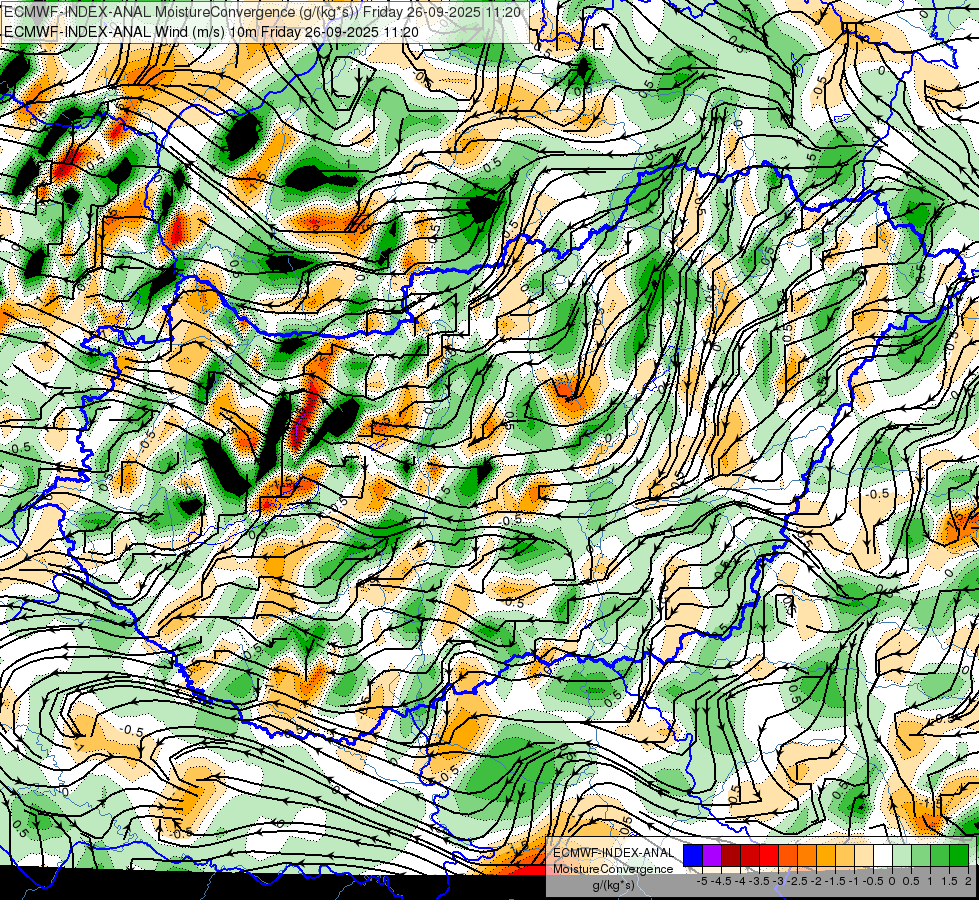The width and height of the screenshot is (979, 900).
Task: Click MoistureConvergence label in the legend box
Action: pyautogui.click(x=613, y=869)
